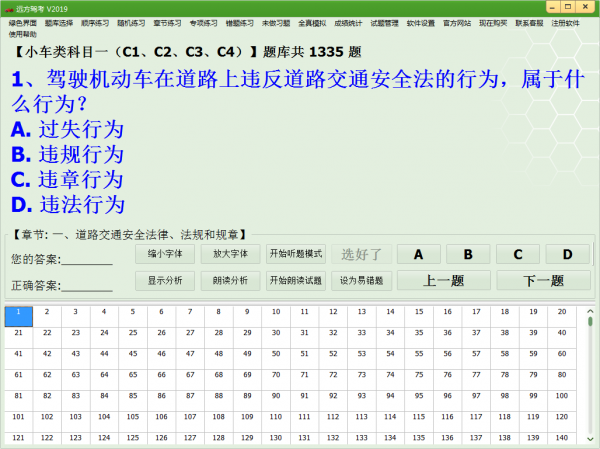Click the 您的答案 answer field
Image resolution: width=600 pixels, height=449 pixels.
[x=87, y=260]
